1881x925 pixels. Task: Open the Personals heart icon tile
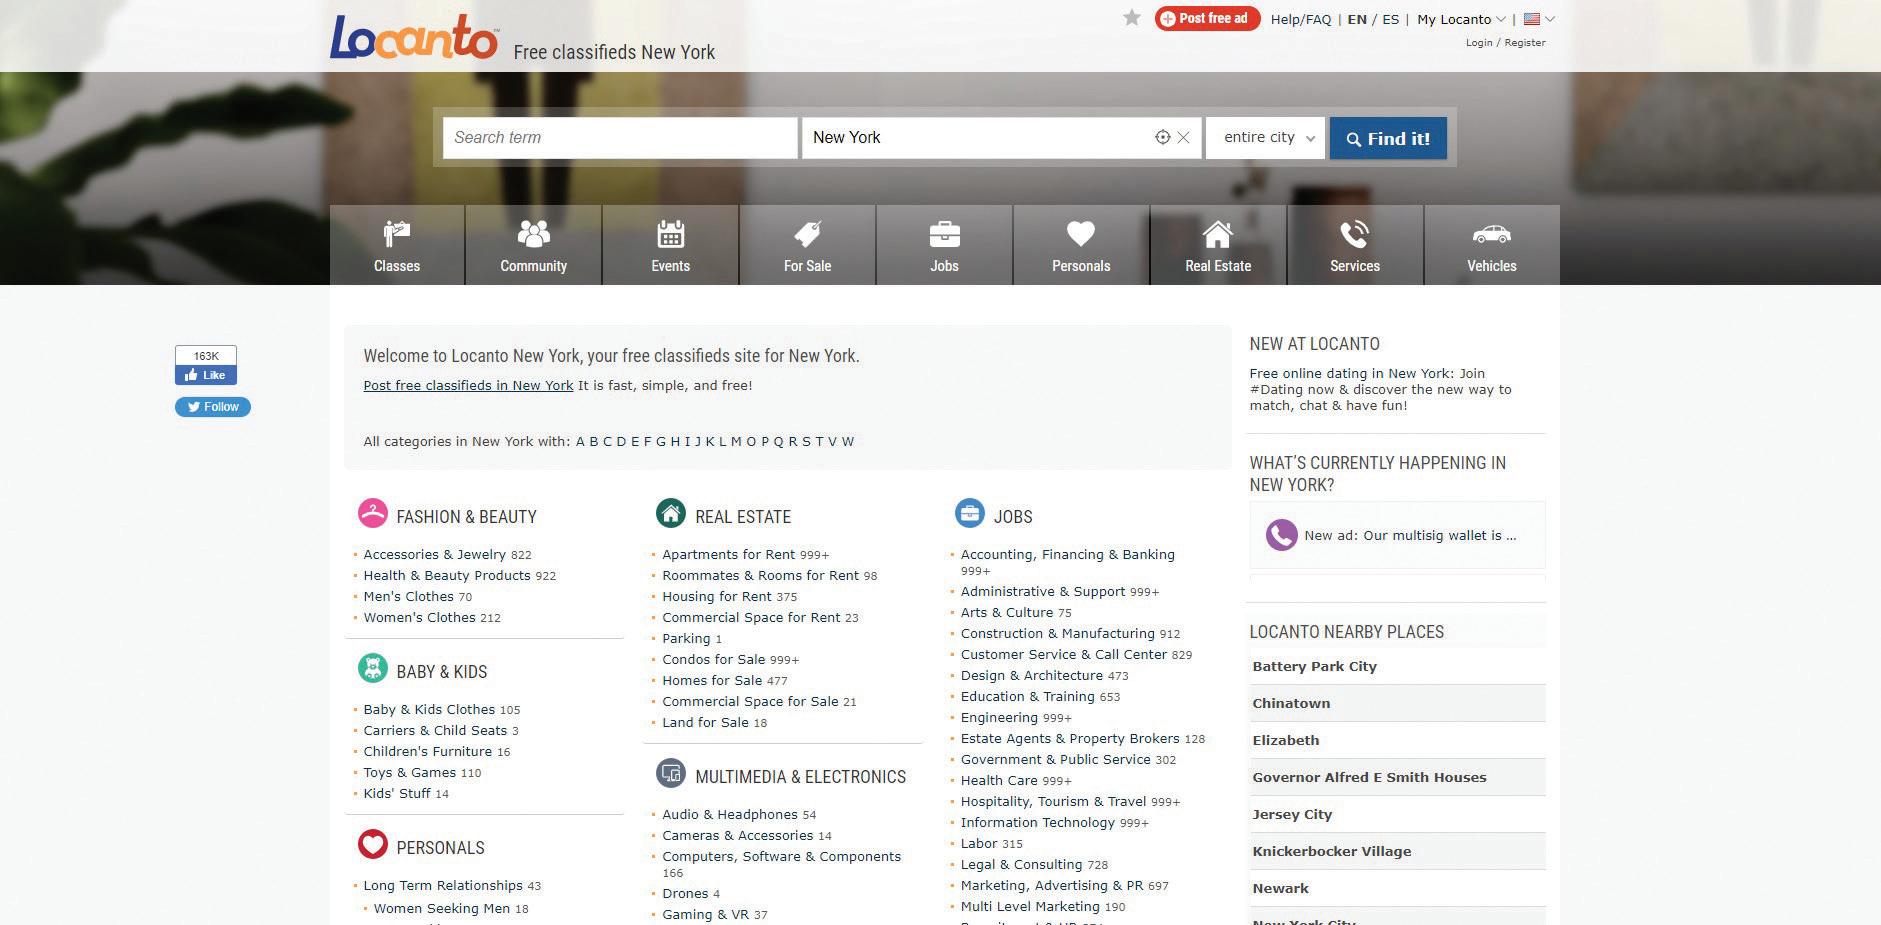1081,245
